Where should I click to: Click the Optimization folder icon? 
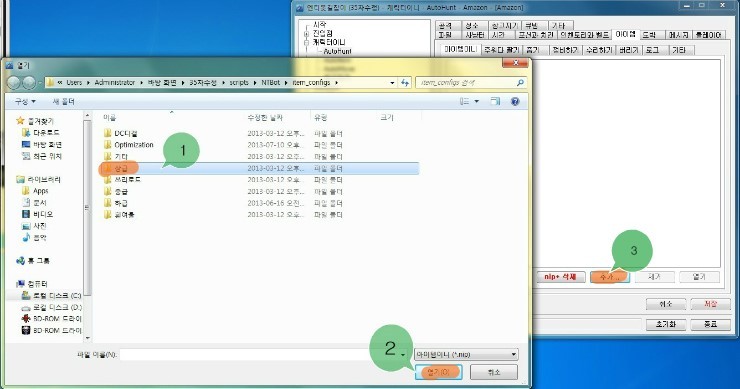point(108,145)
